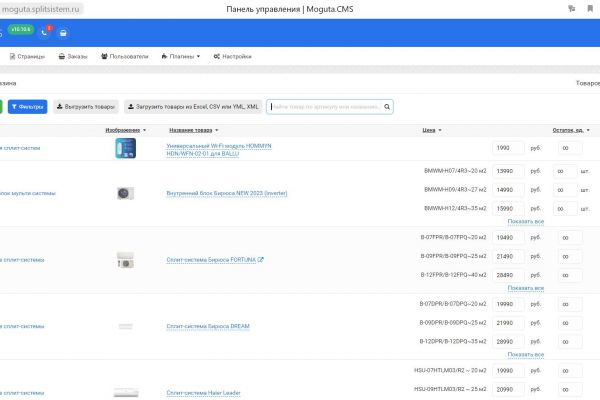
Task: Edit price field showing 21490
Action: point(508,256)
